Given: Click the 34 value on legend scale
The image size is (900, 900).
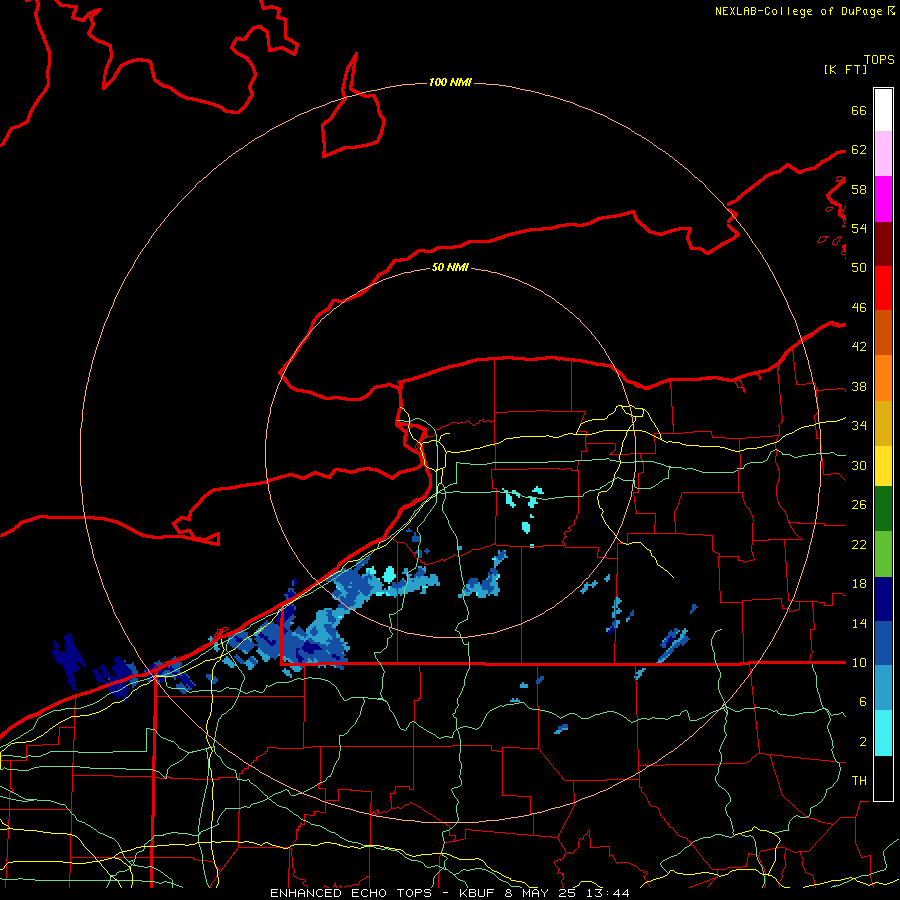Looking at the screenshot, I should [x=859, y=425].
